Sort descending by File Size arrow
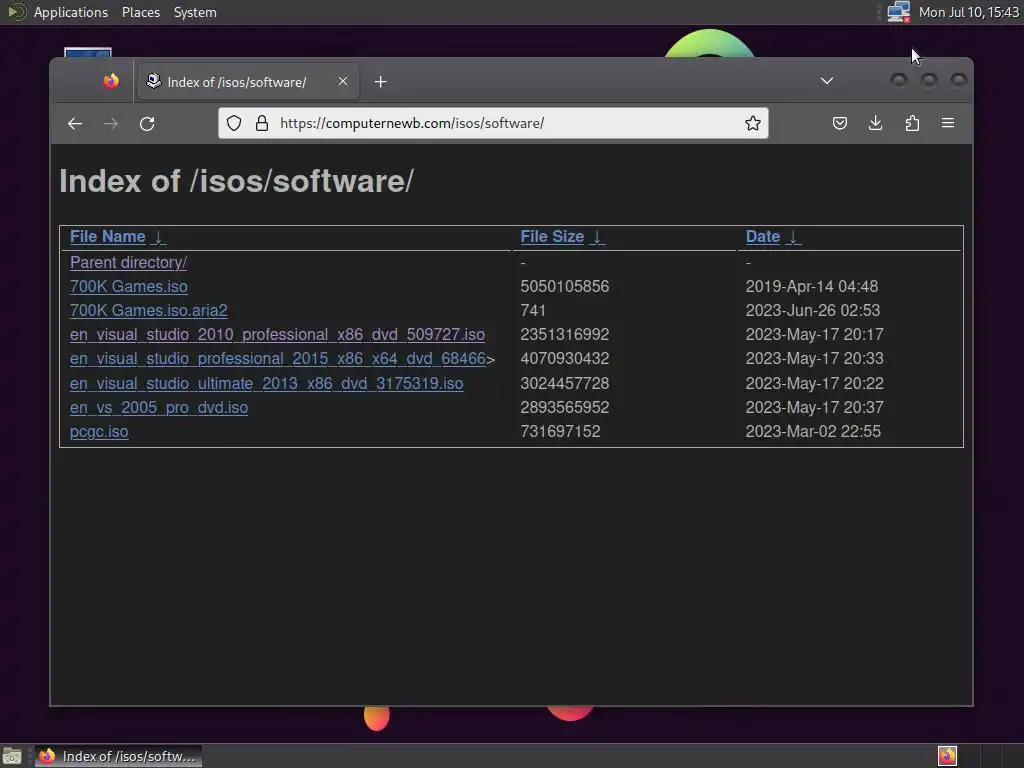Screen dimensions: 1024x768 598,237
